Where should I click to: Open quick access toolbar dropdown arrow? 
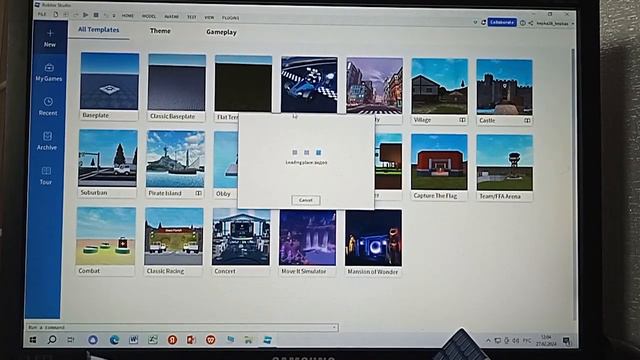tap(114, 16)
